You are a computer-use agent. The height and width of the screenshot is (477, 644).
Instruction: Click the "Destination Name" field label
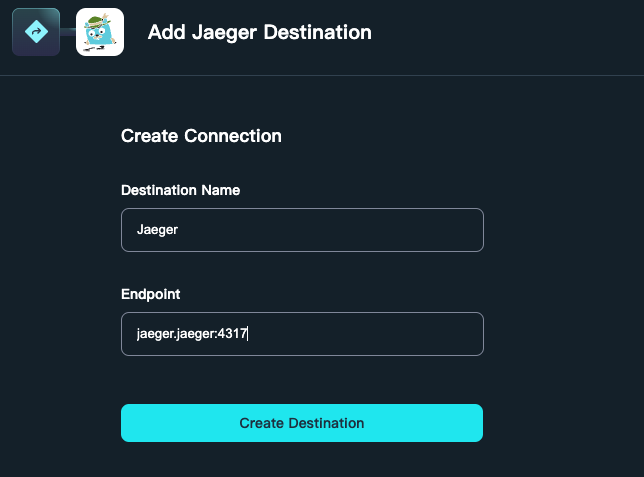[180, 190]
